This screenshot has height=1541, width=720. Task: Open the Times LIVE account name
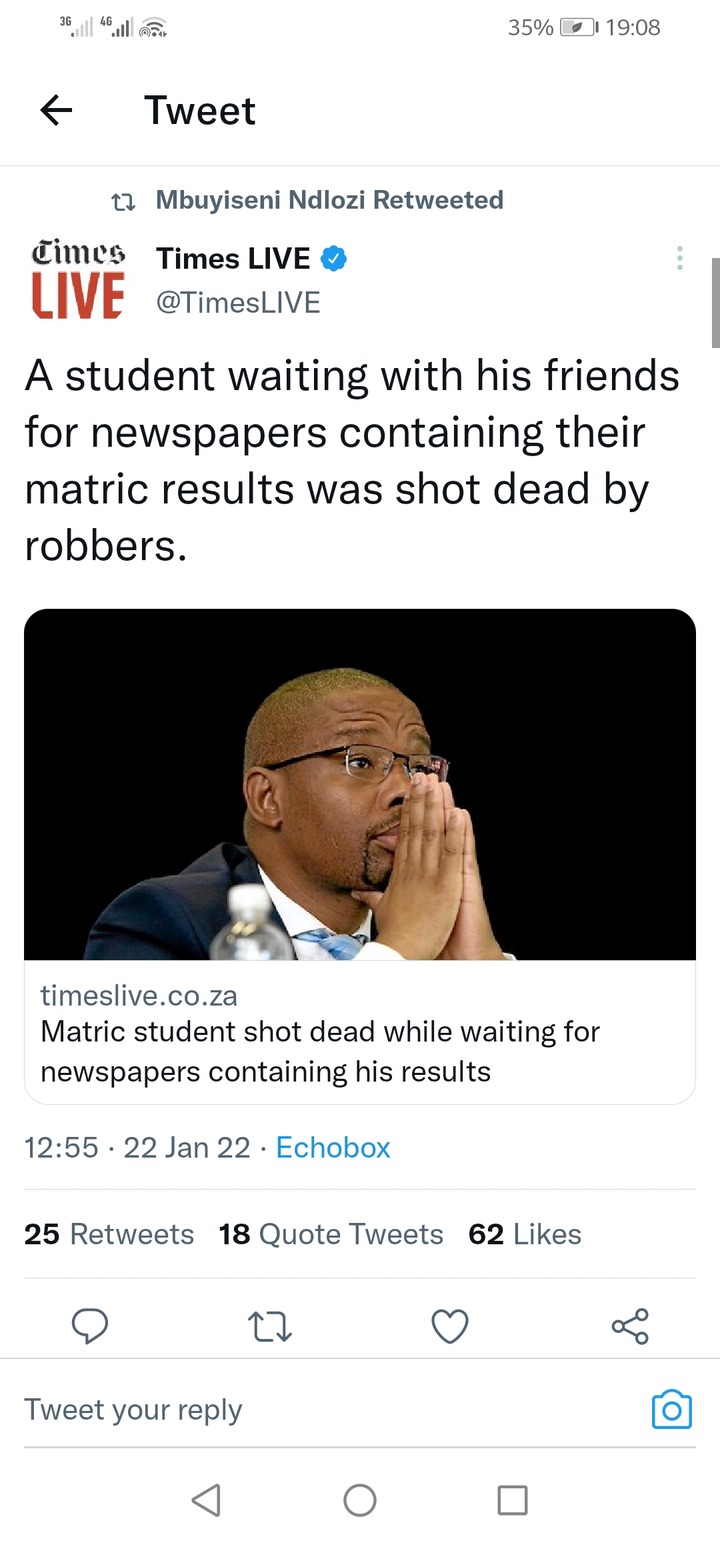(233, 258)
